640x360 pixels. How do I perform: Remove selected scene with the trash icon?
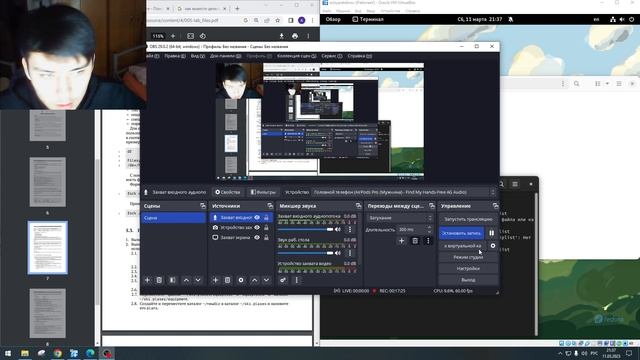pos(159,280)
